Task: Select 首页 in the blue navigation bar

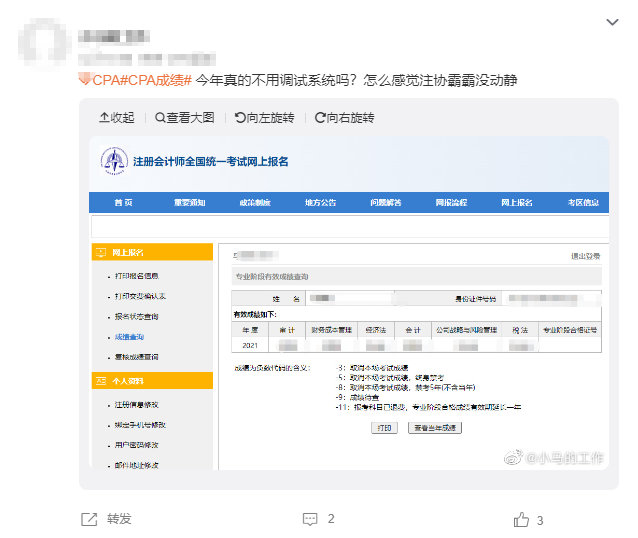Action: click(123, 202)
